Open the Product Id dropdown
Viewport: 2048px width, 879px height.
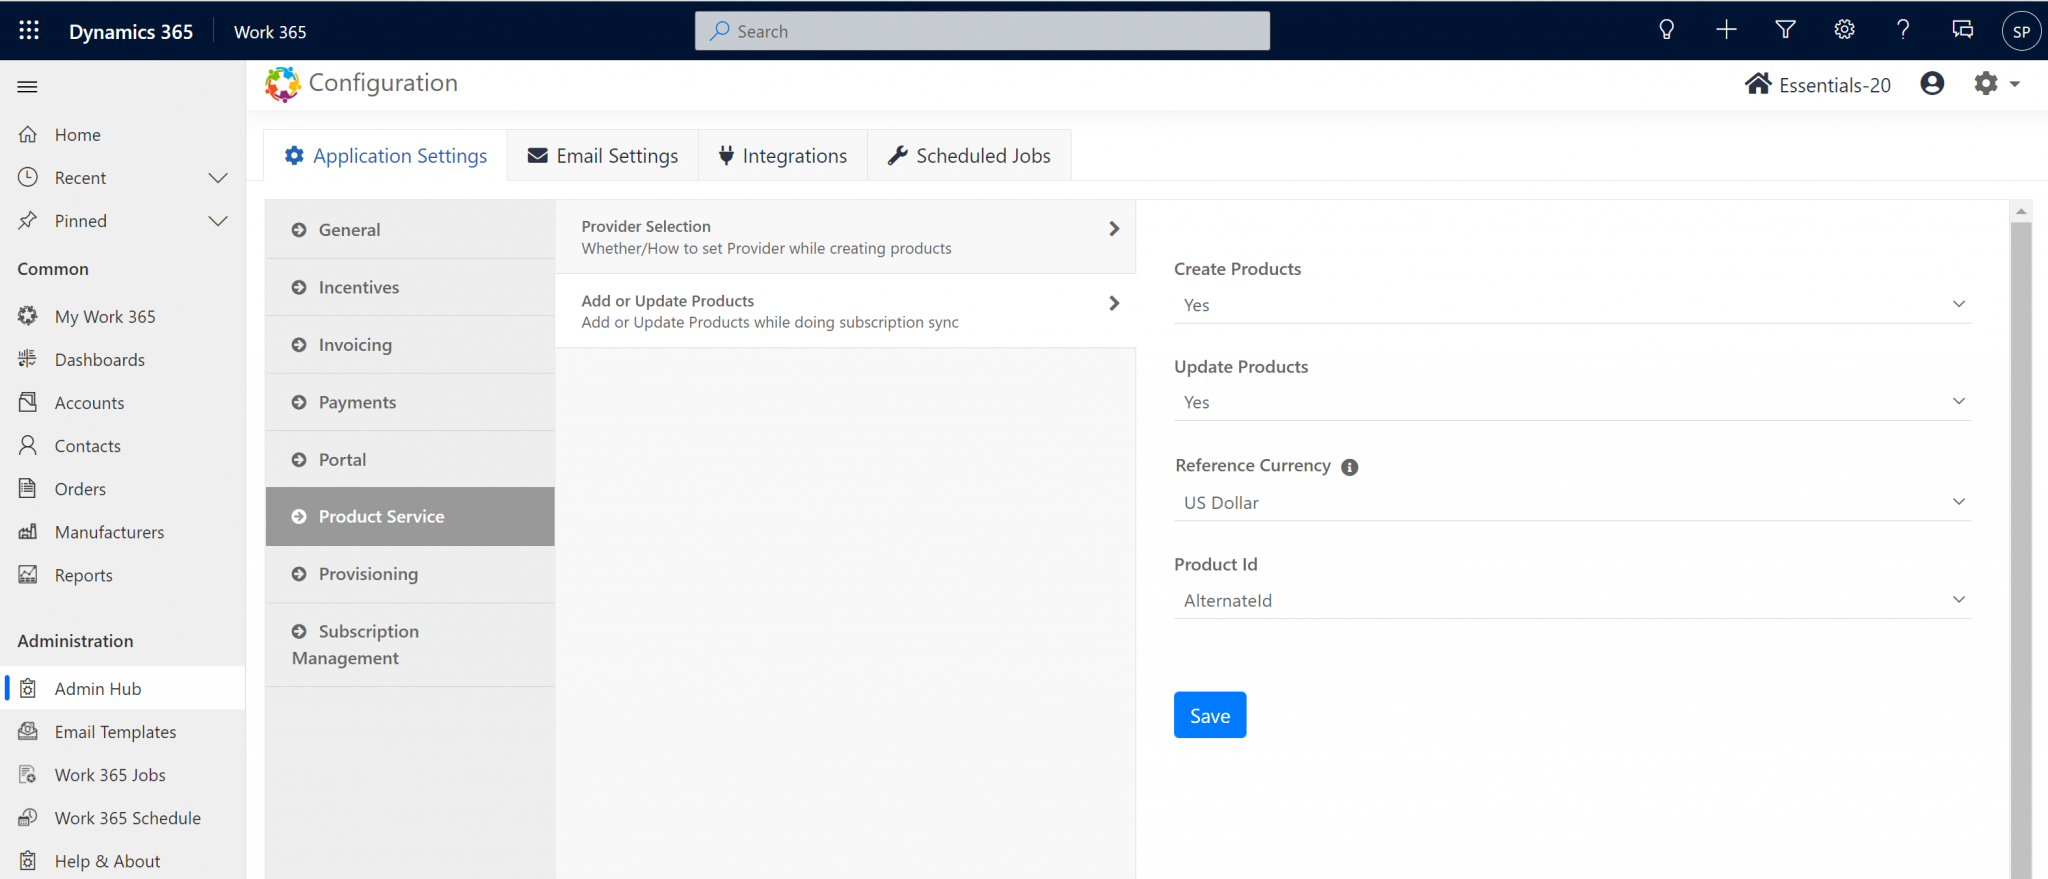(1572, 600)
